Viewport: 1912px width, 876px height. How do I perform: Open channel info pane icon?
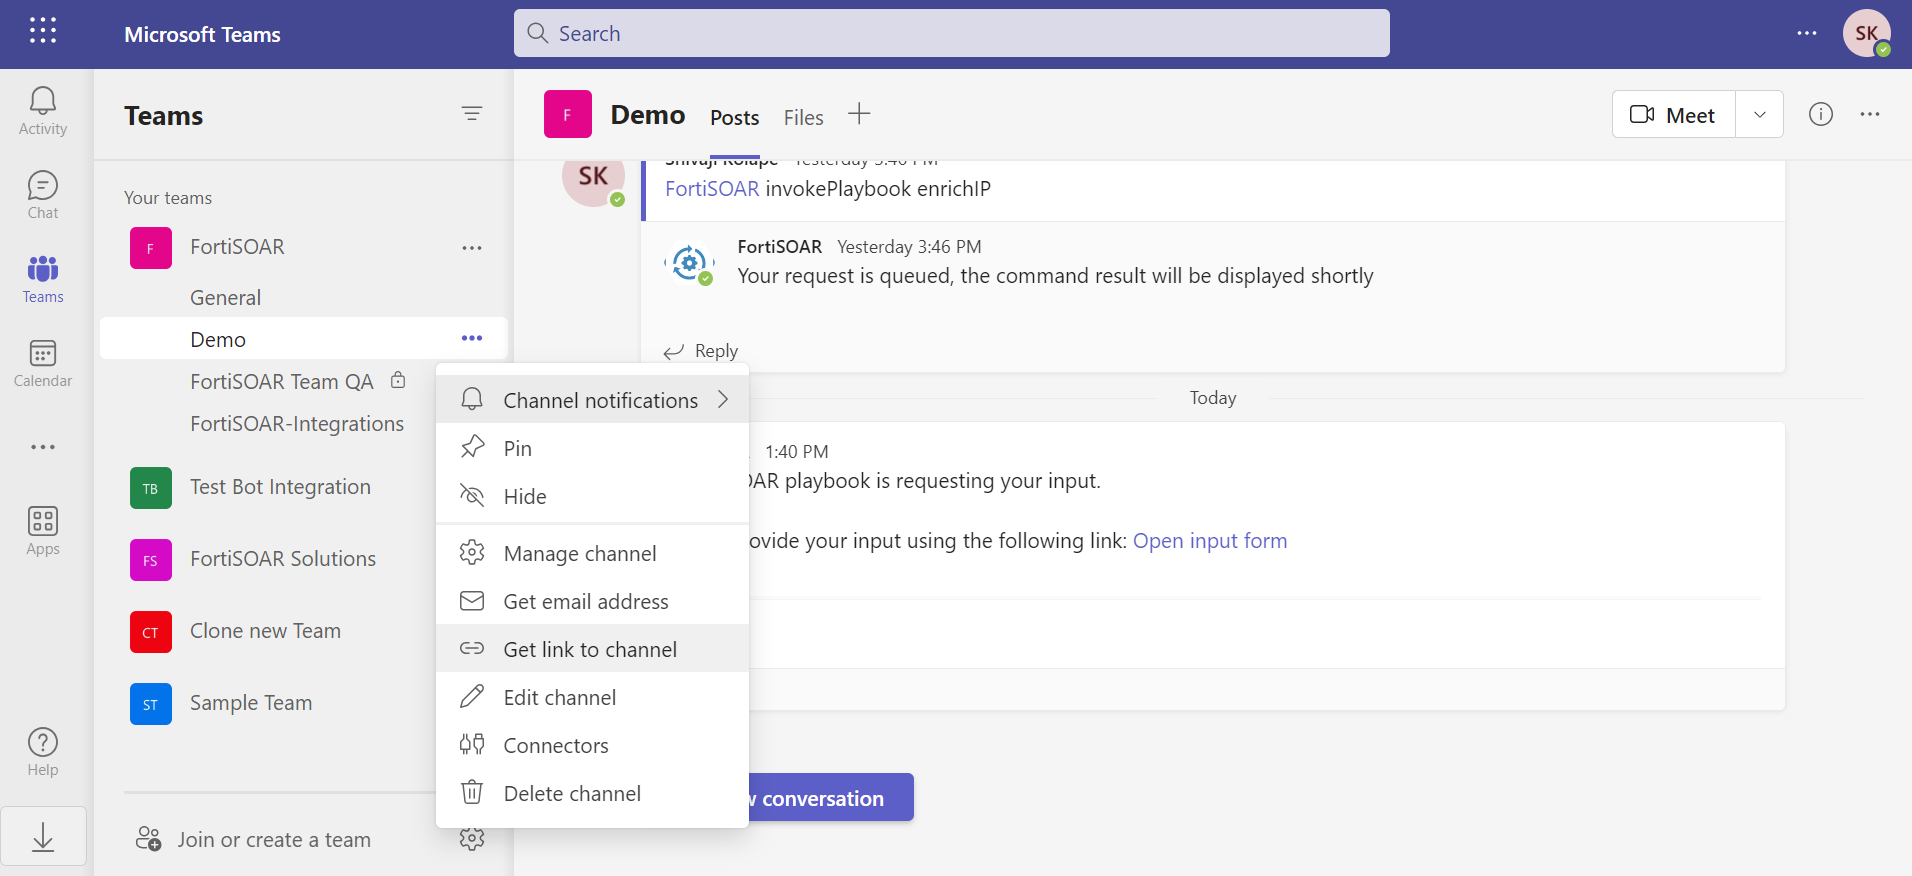click(x=1821, y=114)
